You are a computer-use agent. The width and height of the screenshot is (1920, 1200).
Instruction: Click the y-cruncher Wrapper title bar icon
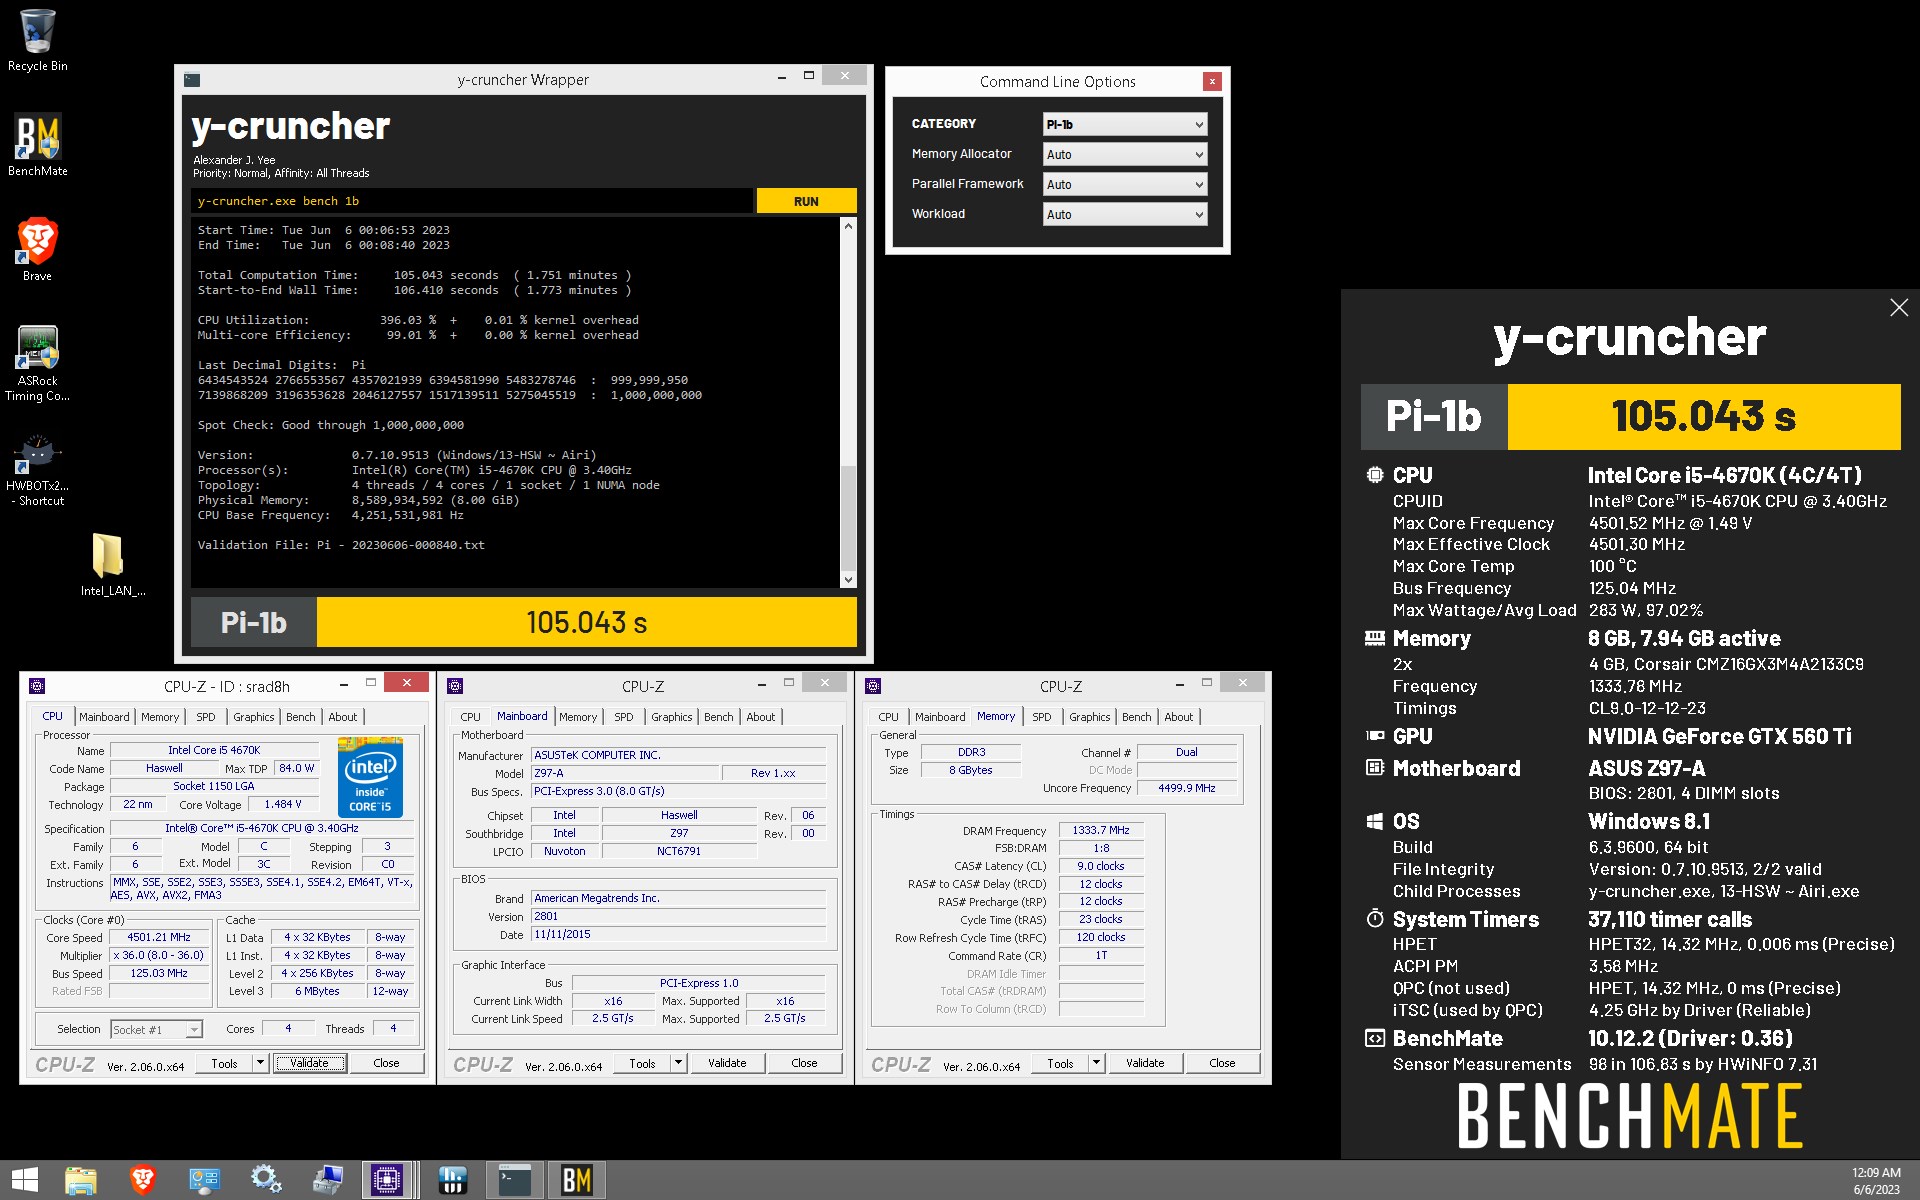point(192,80)
